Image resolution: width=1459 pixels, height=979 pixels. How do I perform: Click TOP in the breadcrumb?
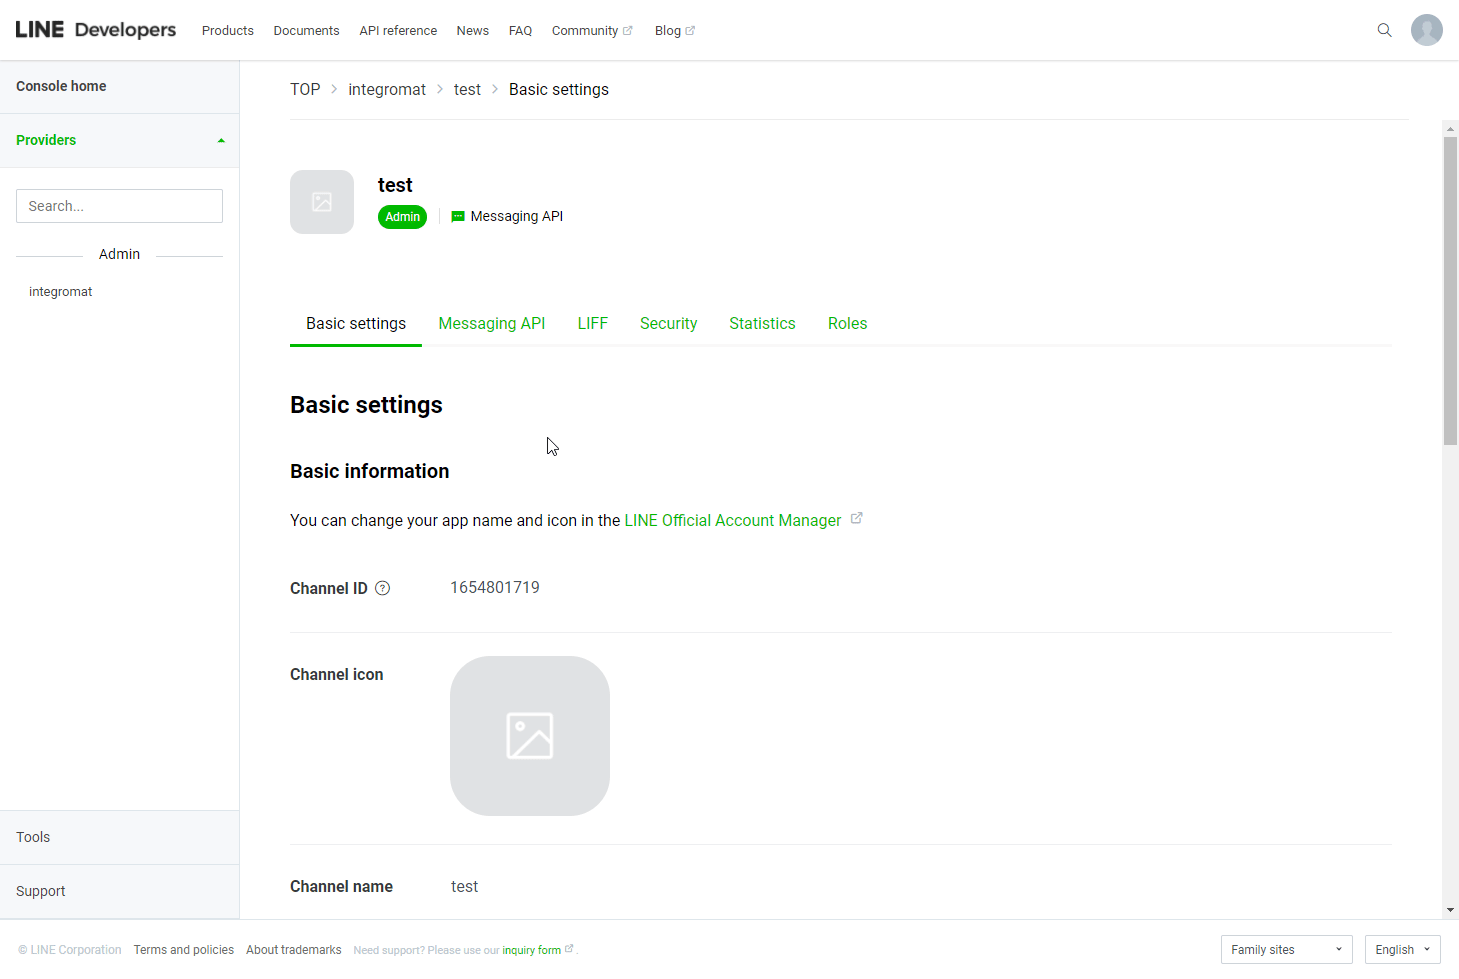pos(305,90)
